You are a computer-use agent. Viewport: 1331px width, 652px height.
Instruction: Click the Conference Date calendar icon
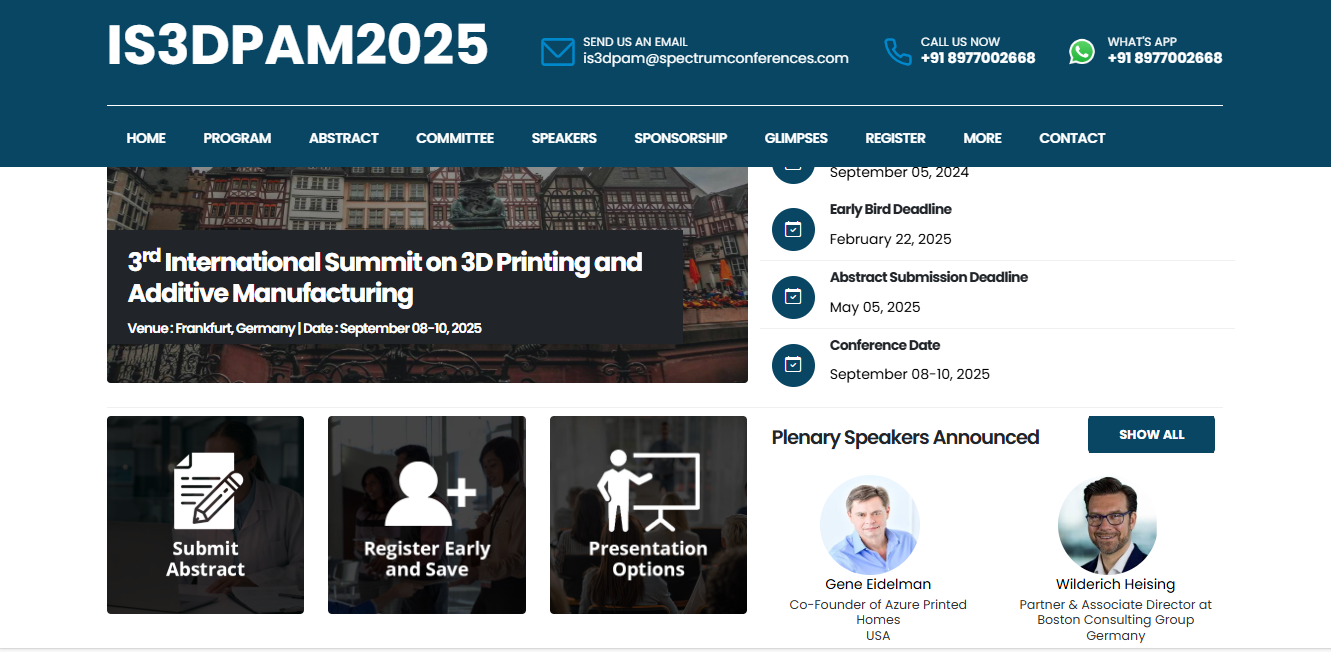point(793,365)
